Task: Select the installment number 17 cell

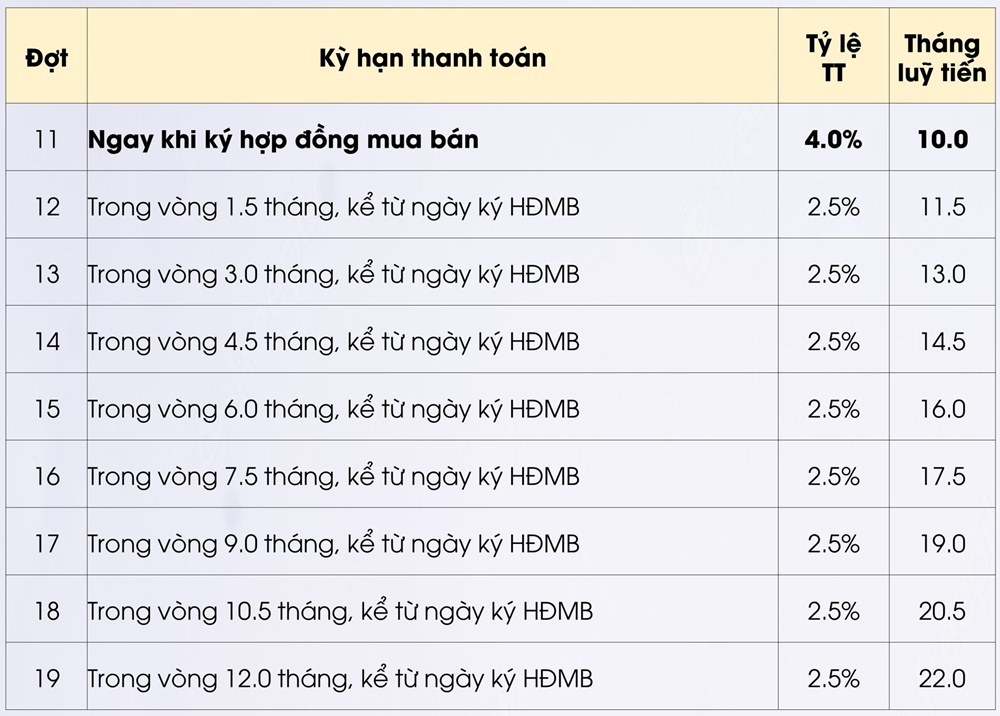Action: [x=47, y=544]
